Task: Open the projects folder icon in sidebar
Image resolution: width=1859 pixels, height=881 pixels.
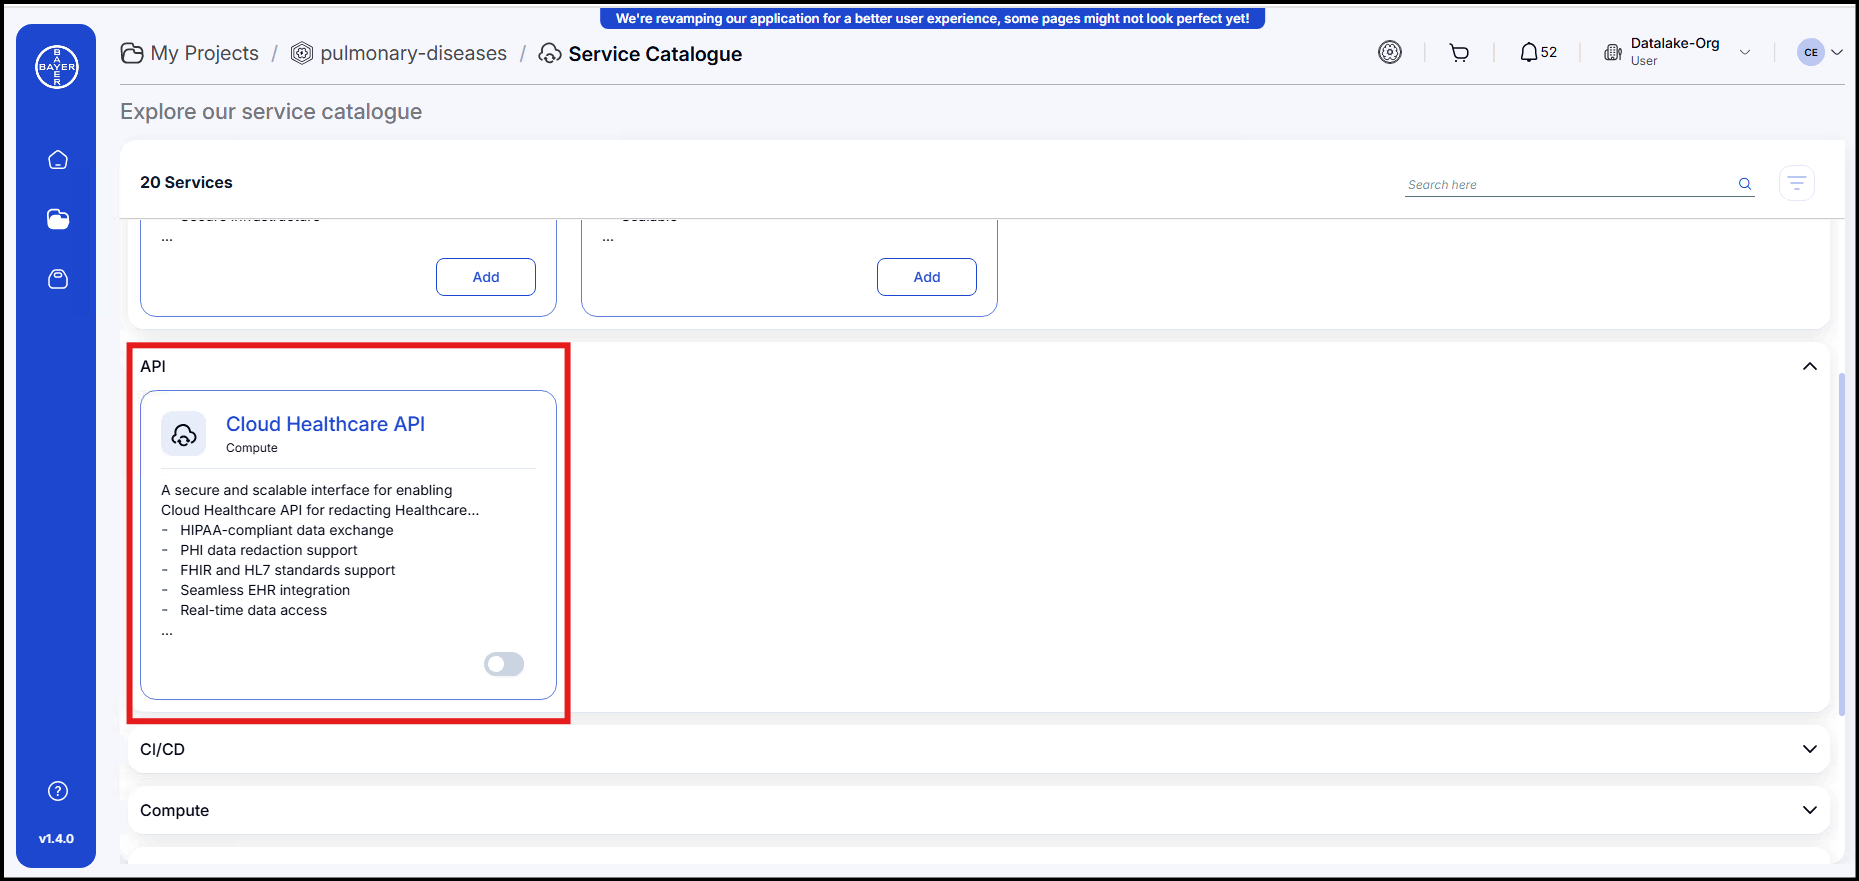Action: pos(58,219)
